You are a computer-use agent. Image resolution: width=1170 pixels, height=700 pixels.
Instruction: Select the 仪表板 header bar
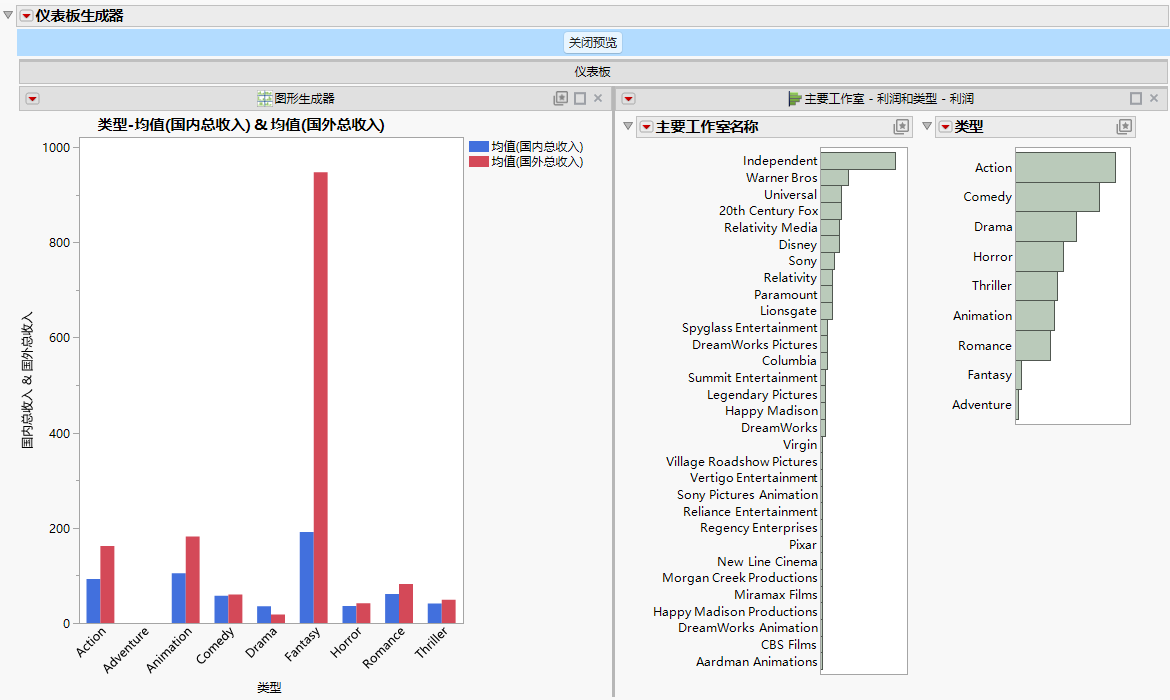[x=592, y=72]
